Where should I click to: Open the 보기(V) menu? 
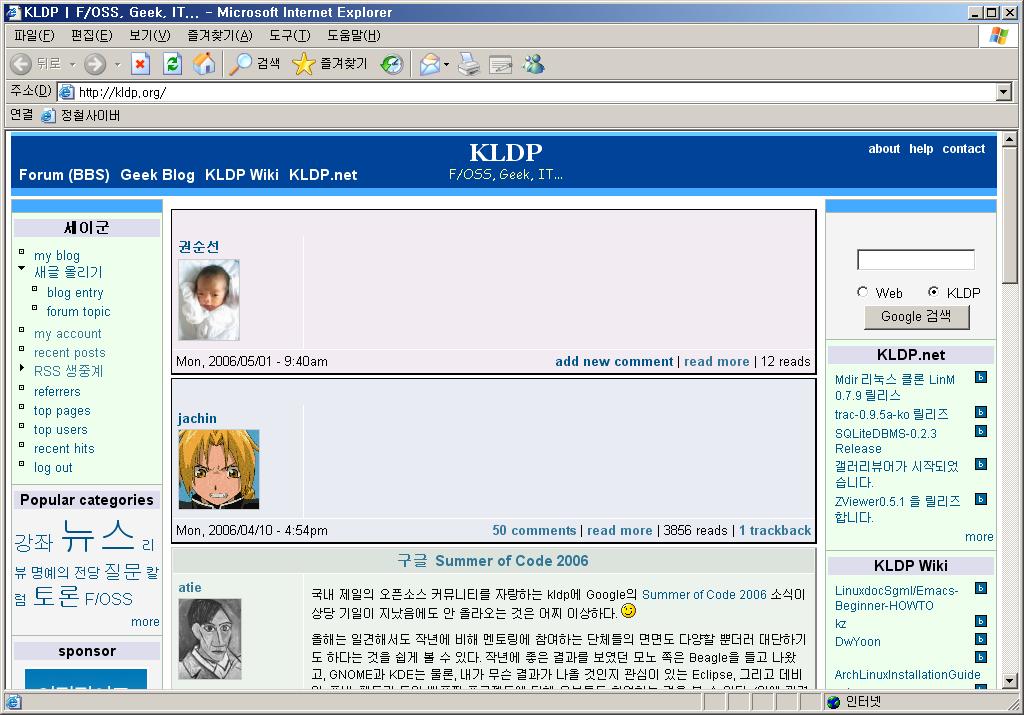coord(150,35)
